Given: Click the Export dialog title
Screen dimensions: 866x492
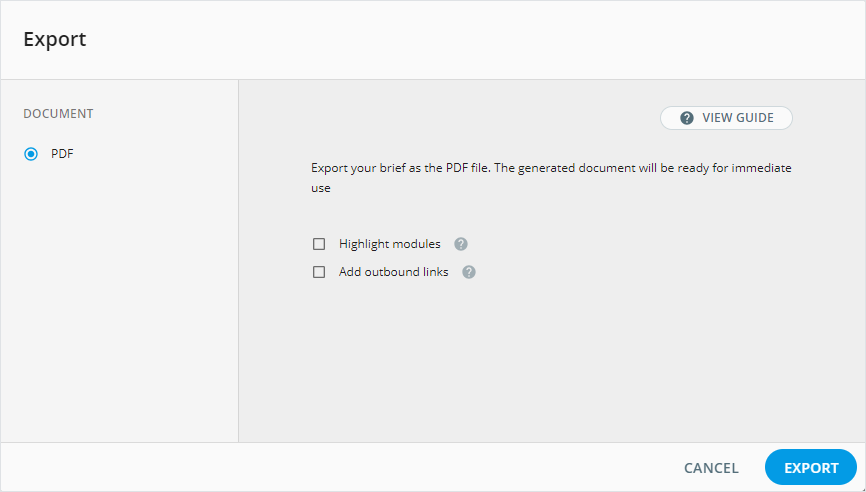Looking at the screenshot, I should [55, 40].
